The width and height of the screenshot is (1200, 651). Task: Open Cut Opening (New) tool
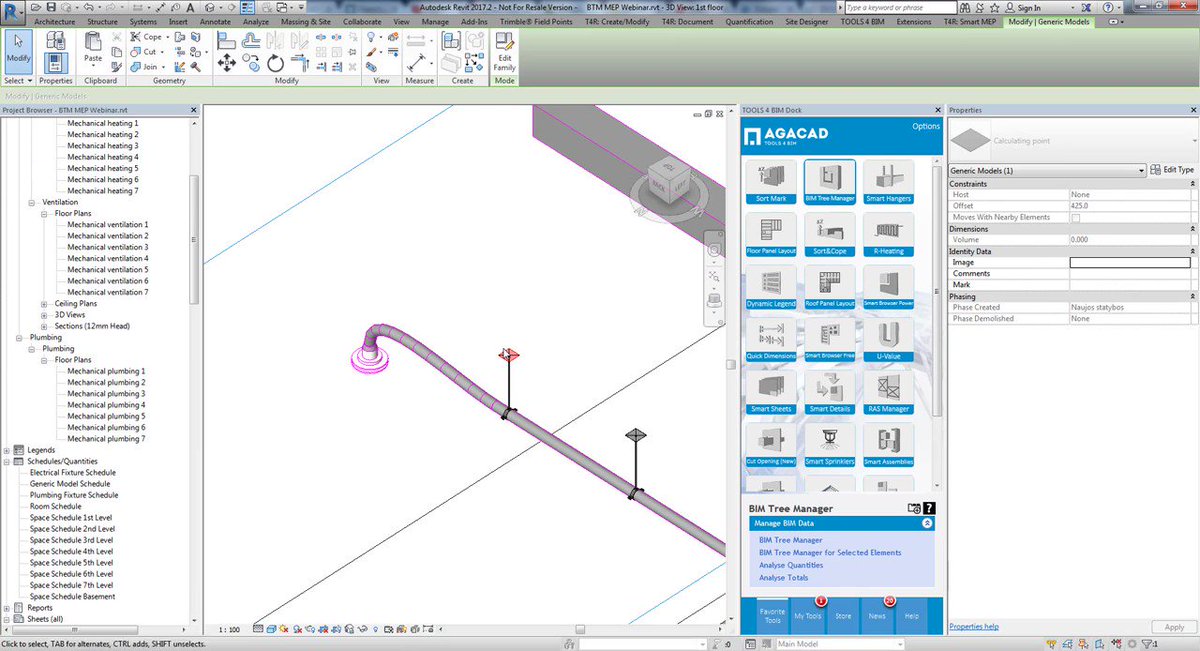pyautogui.click(x=770, y=446)
